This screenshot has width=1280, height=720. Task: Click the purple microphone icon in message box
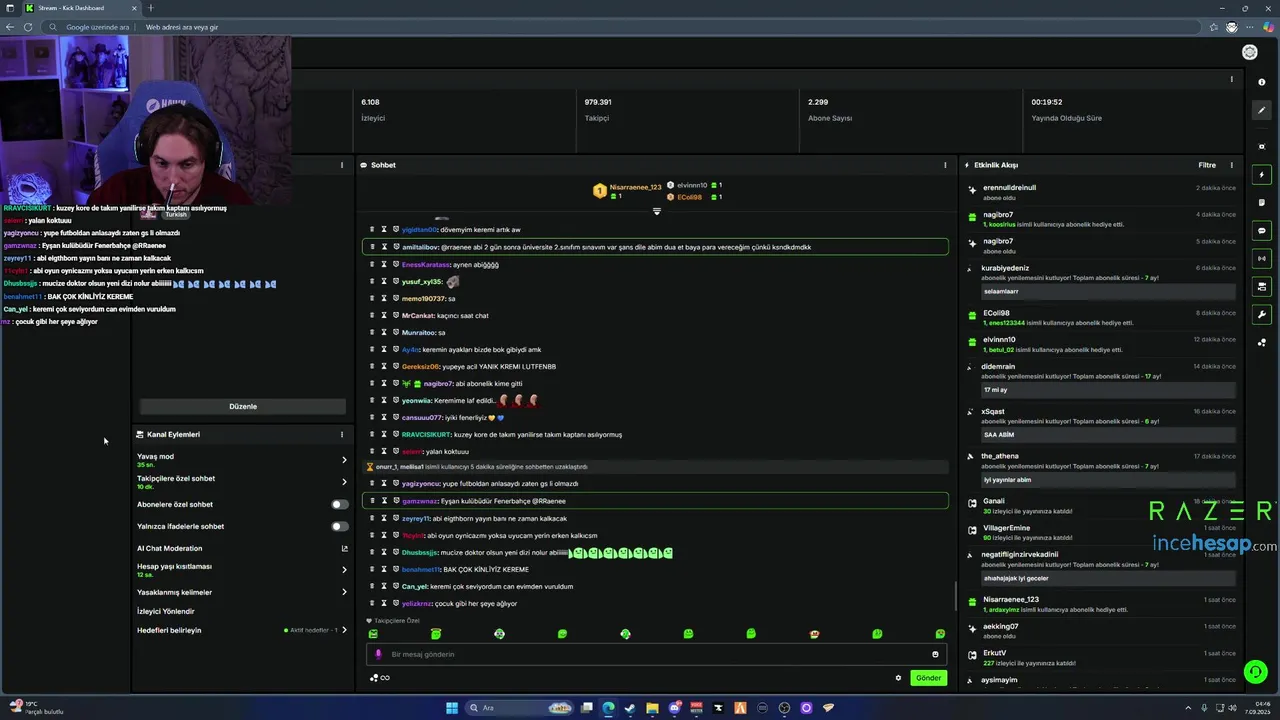tap(378, 654)
